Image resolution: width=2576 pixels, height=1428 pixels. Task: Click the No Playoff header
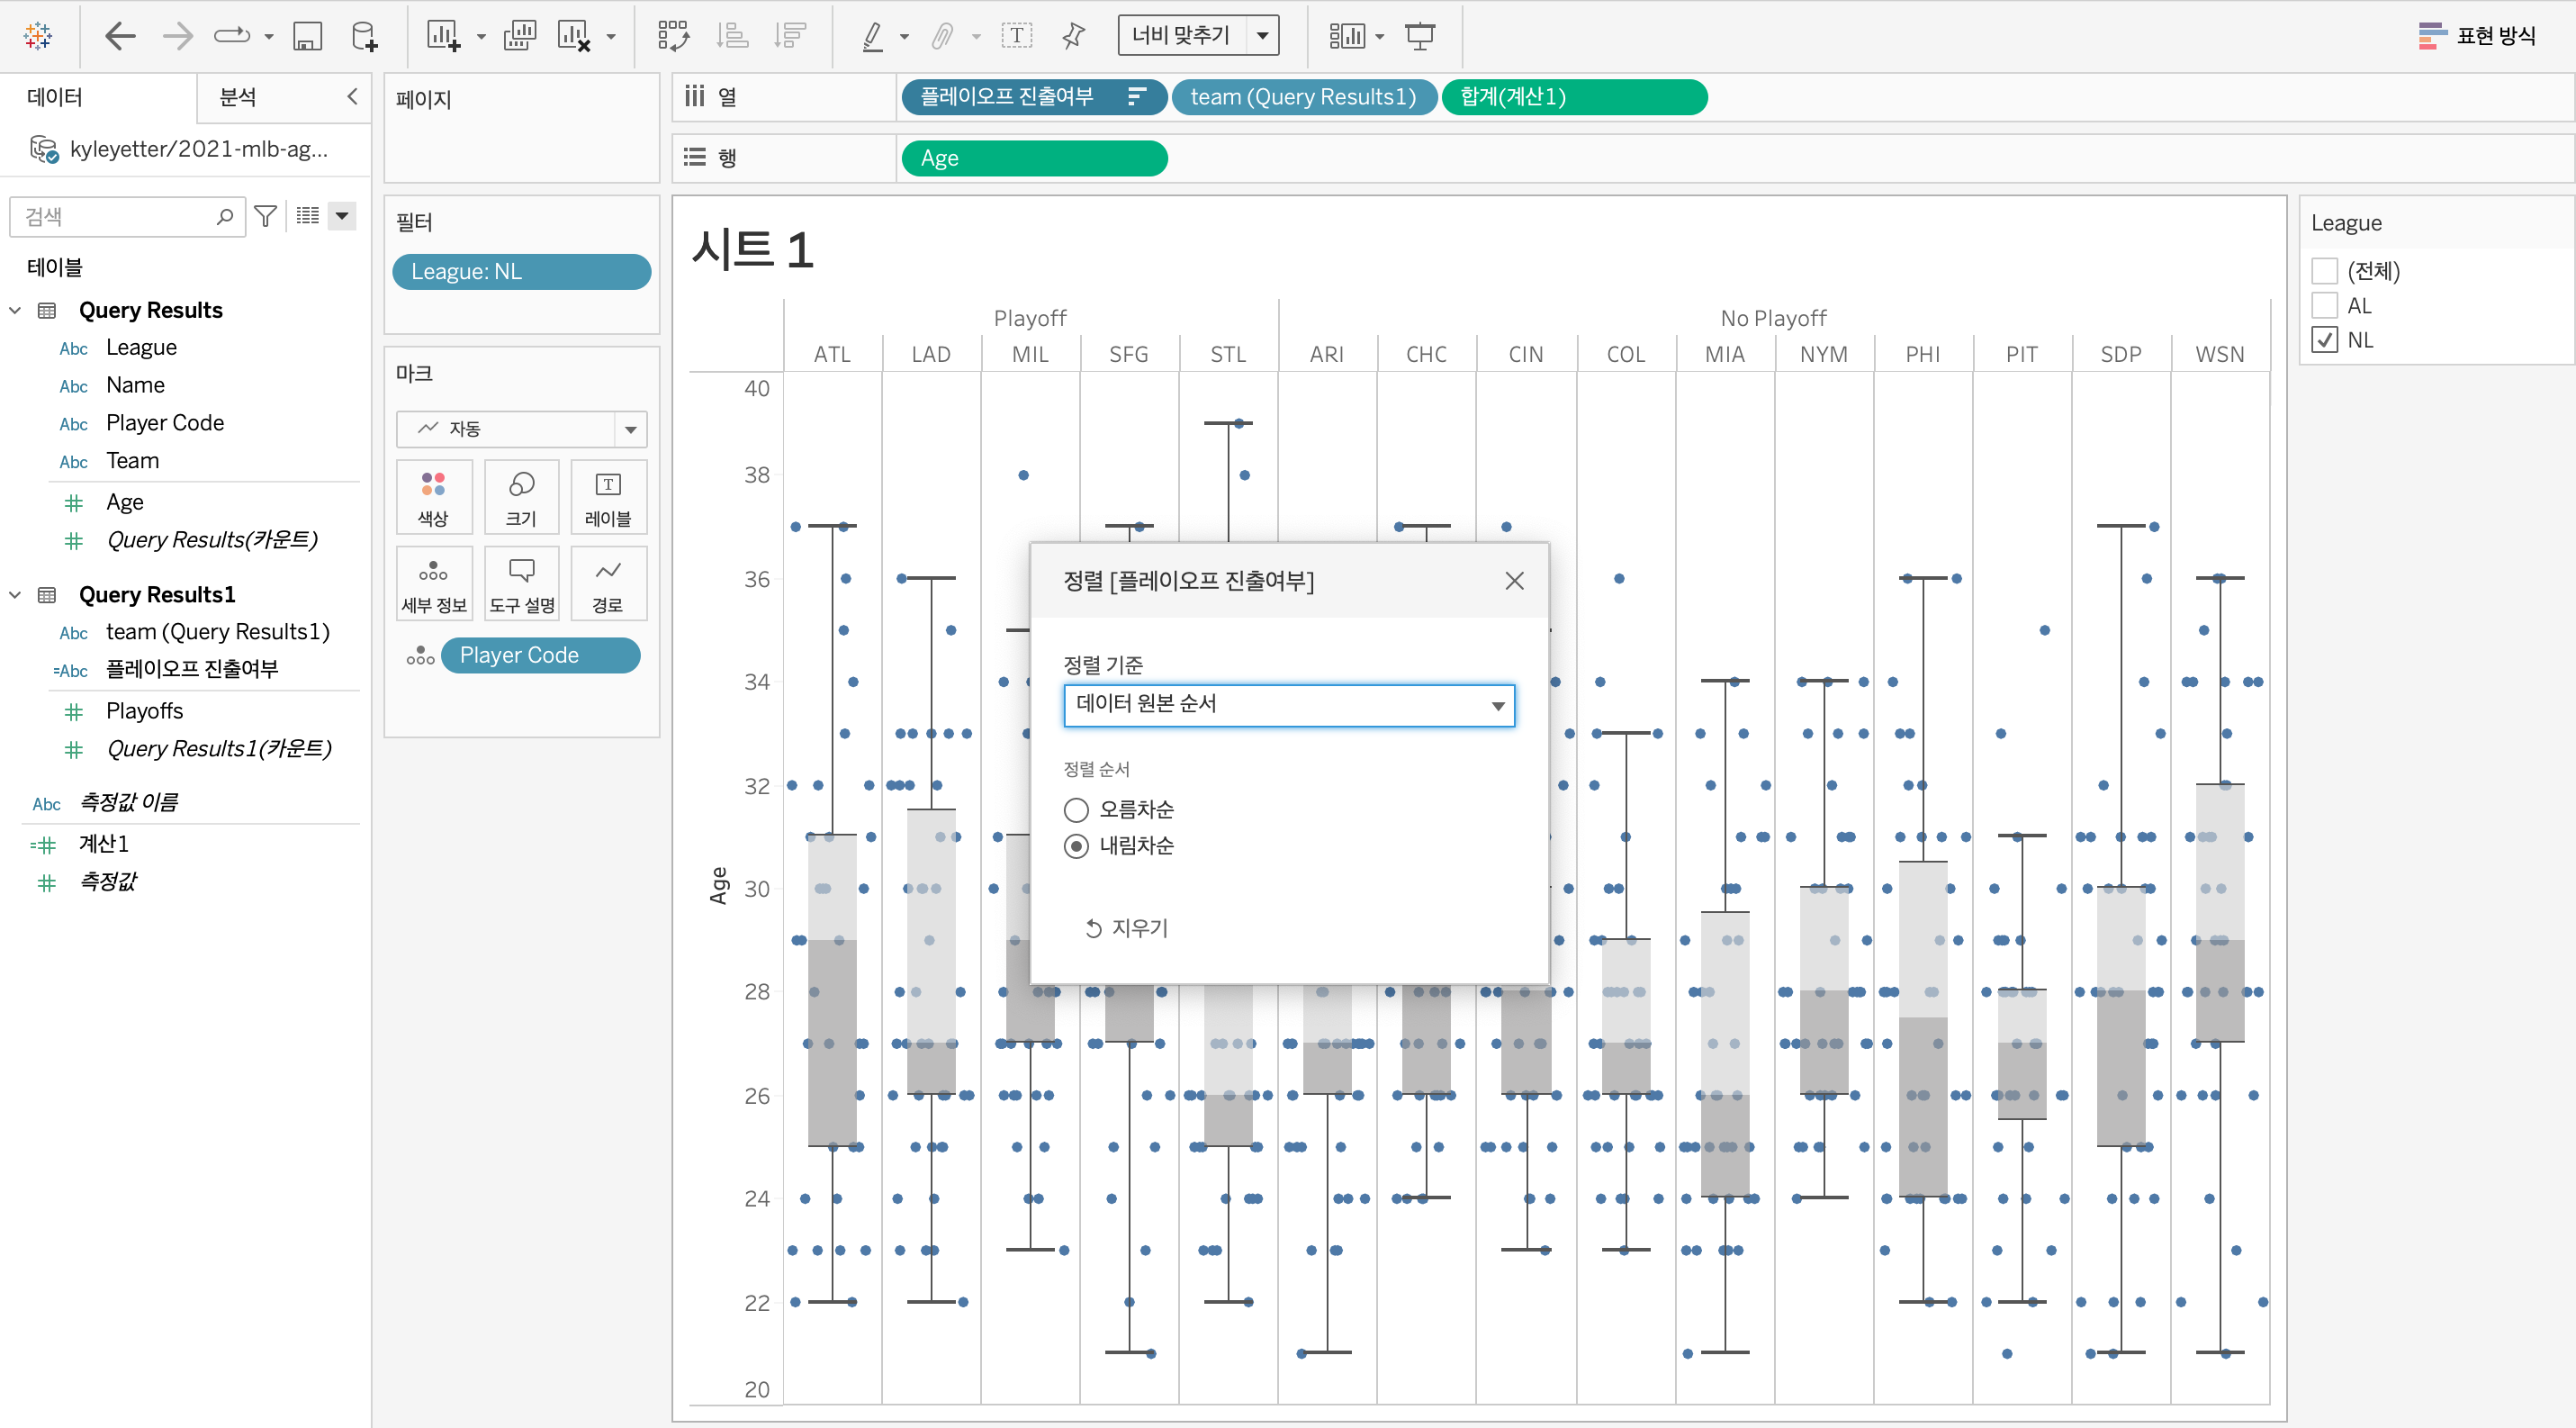click(1772, 318)
